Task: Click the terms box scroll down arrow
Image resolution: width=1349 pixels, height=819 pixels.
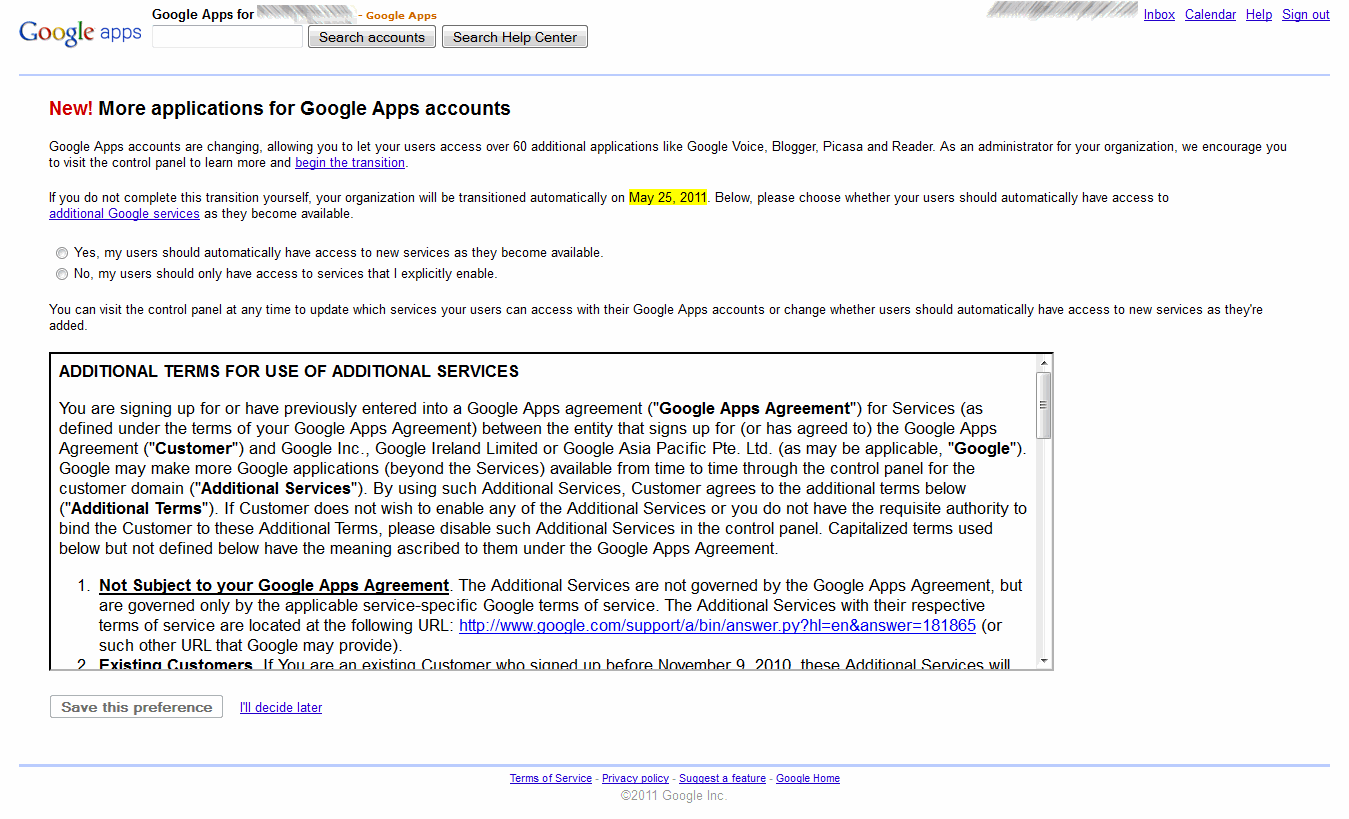Action: 1044,661
